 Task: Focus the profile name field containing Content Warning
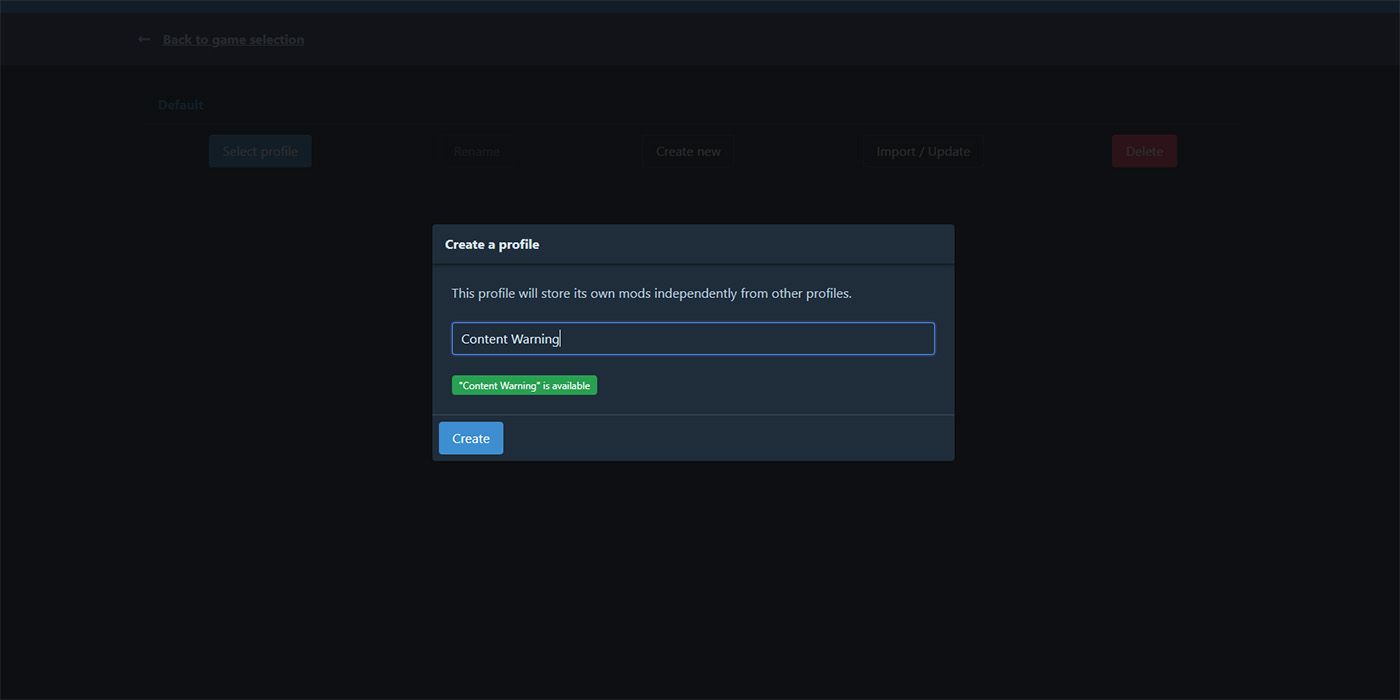point(693,338)
